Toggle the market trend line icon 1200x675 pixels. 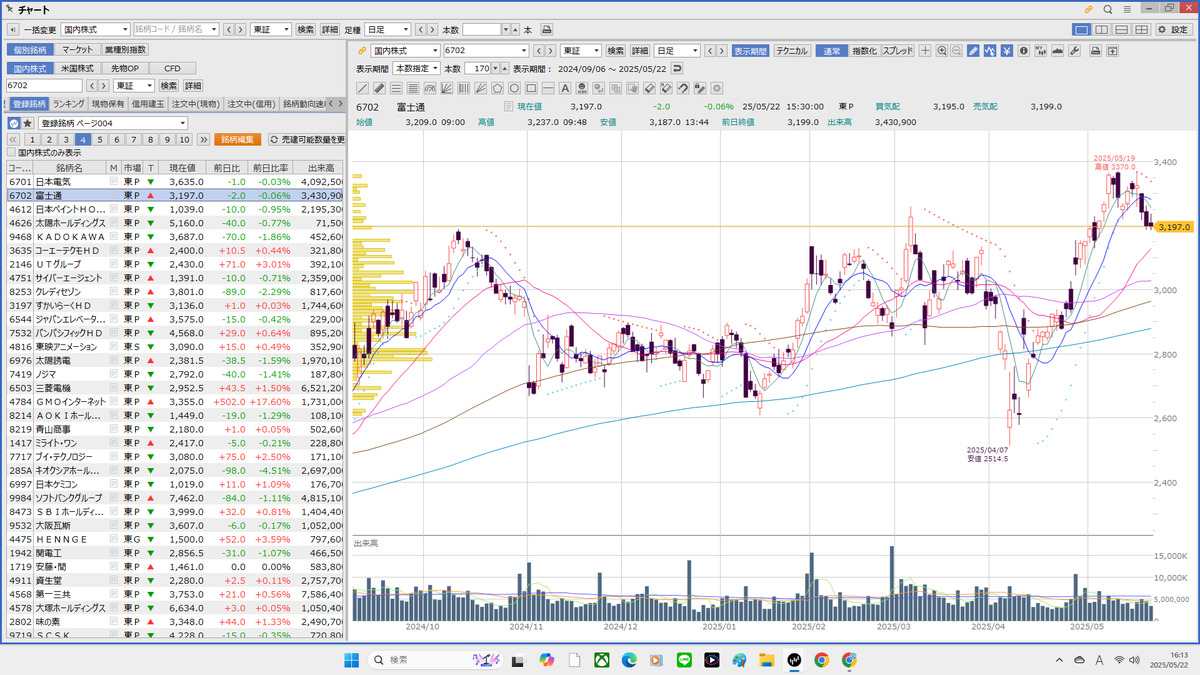click(x=990, y=51)
